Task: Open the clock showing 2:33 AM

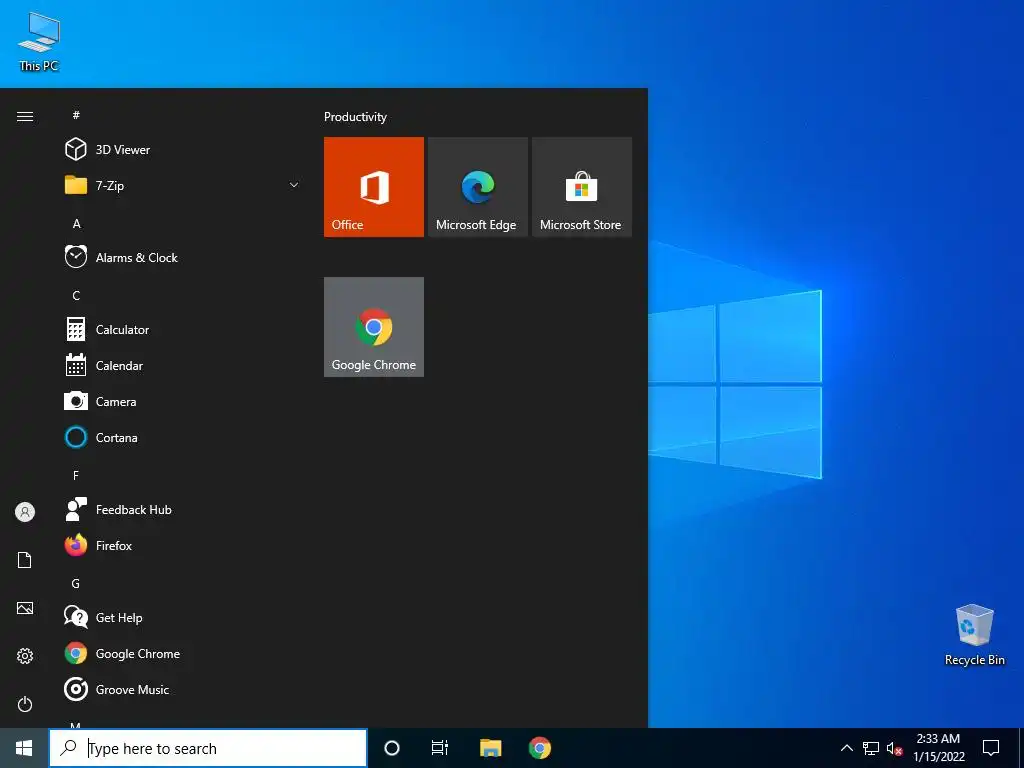Action: click(x=938, y=748)
